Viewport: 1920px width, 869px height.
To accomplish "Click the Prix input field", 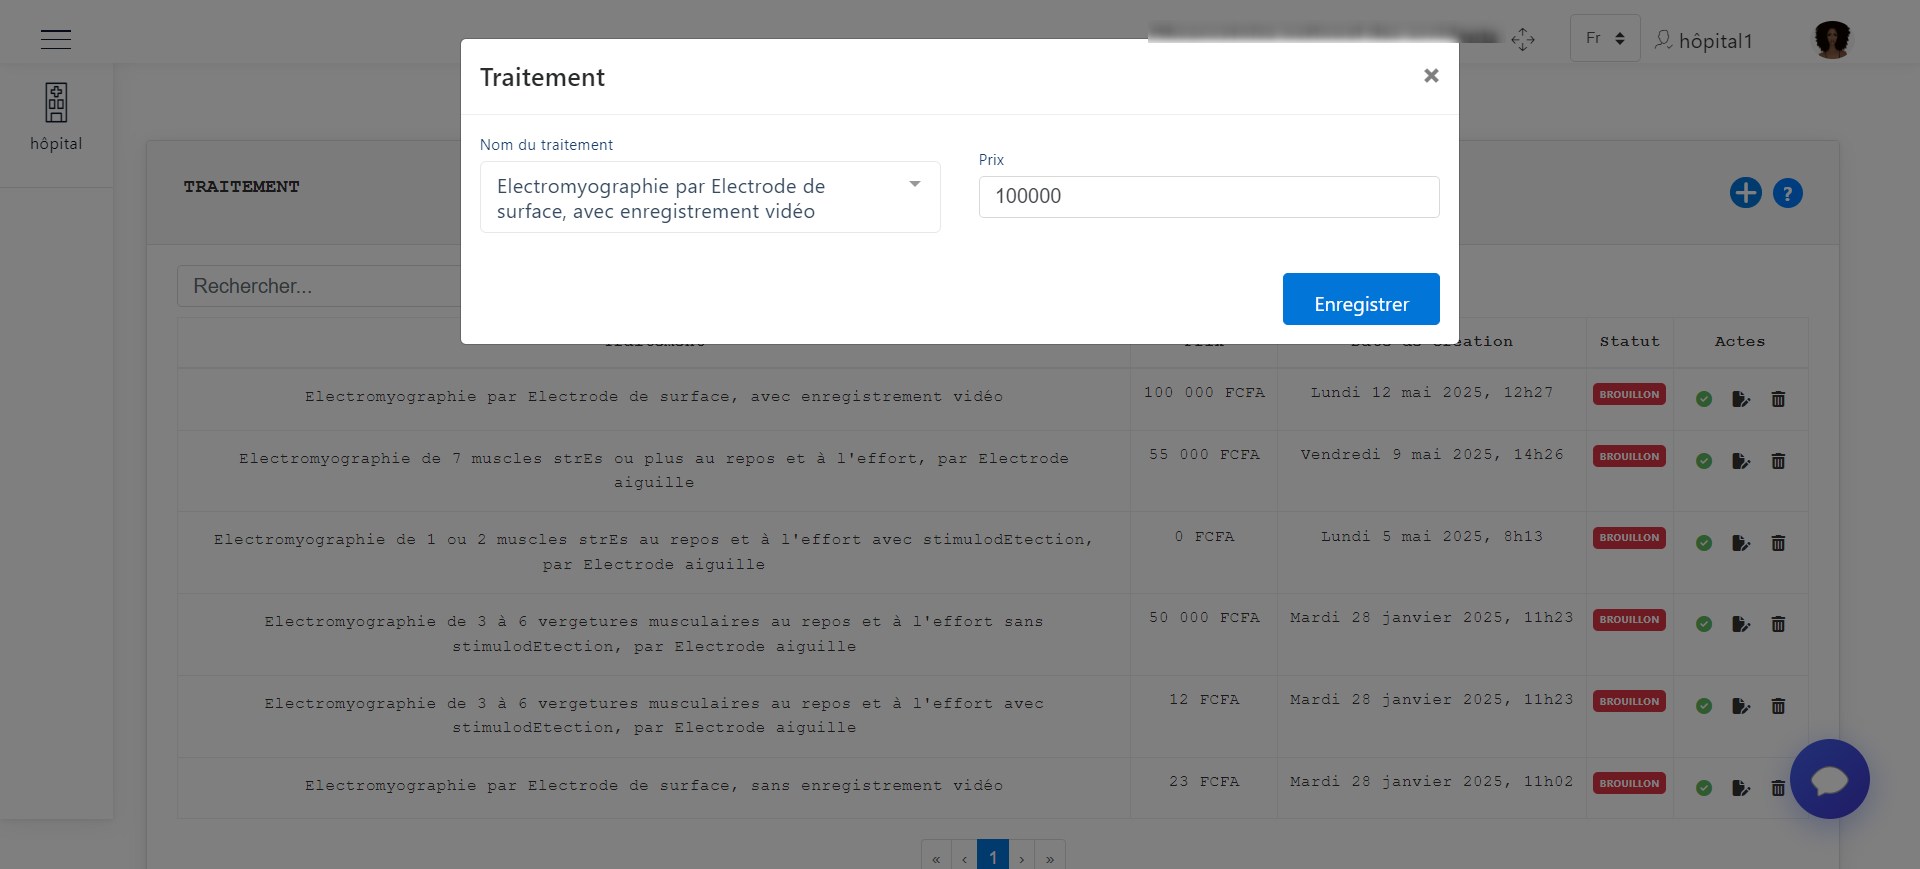I will [1209, 197].
